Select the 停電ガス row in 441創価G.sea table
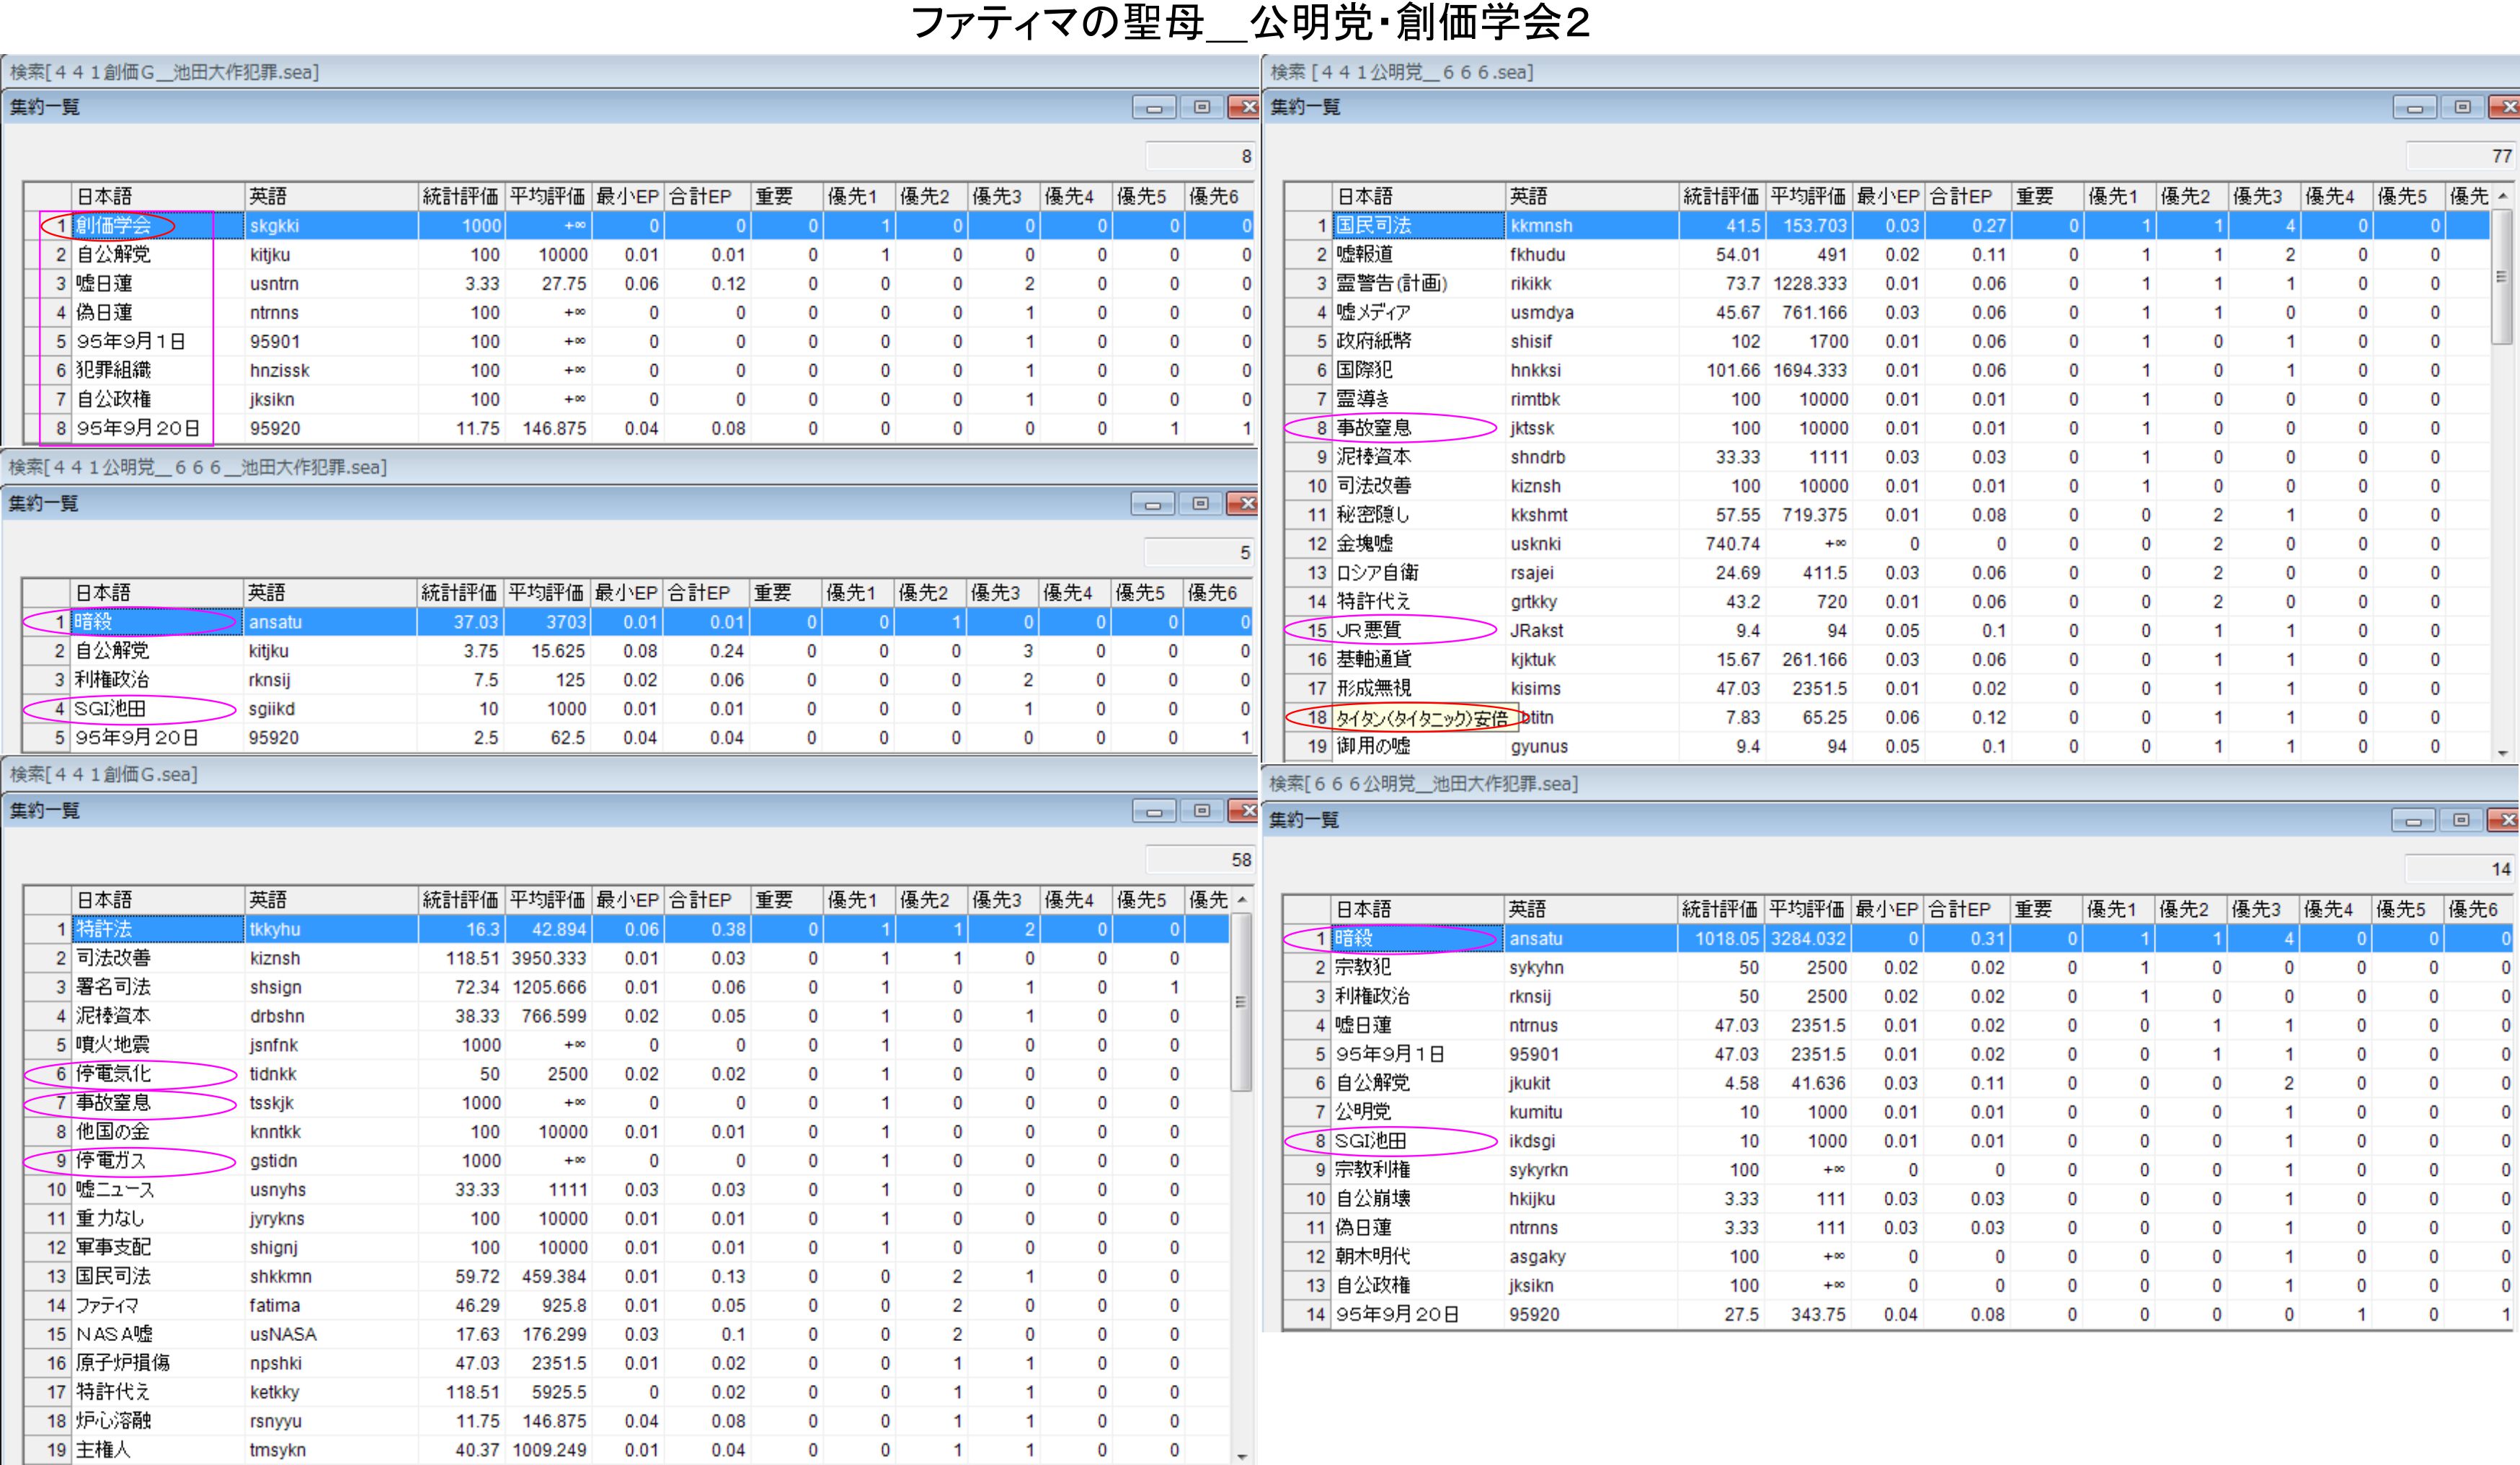The width and height of the screenshot is (2520, 1465). [111, 1161]
